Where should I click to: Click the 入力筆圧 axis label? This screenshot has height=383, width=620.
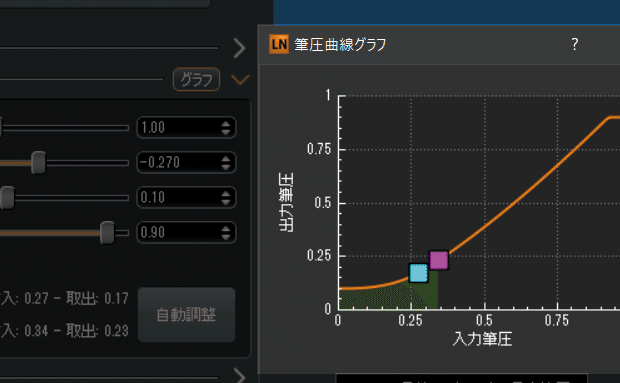pyautogui.click(x=482, y=339)
